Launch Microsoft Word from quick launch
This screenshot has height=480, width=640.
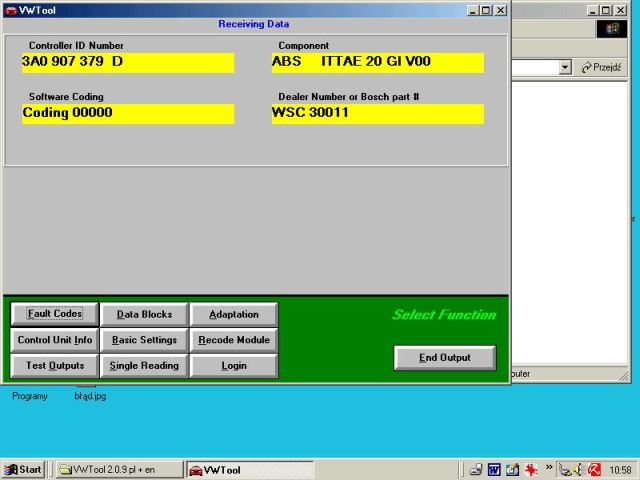(494, 470)
